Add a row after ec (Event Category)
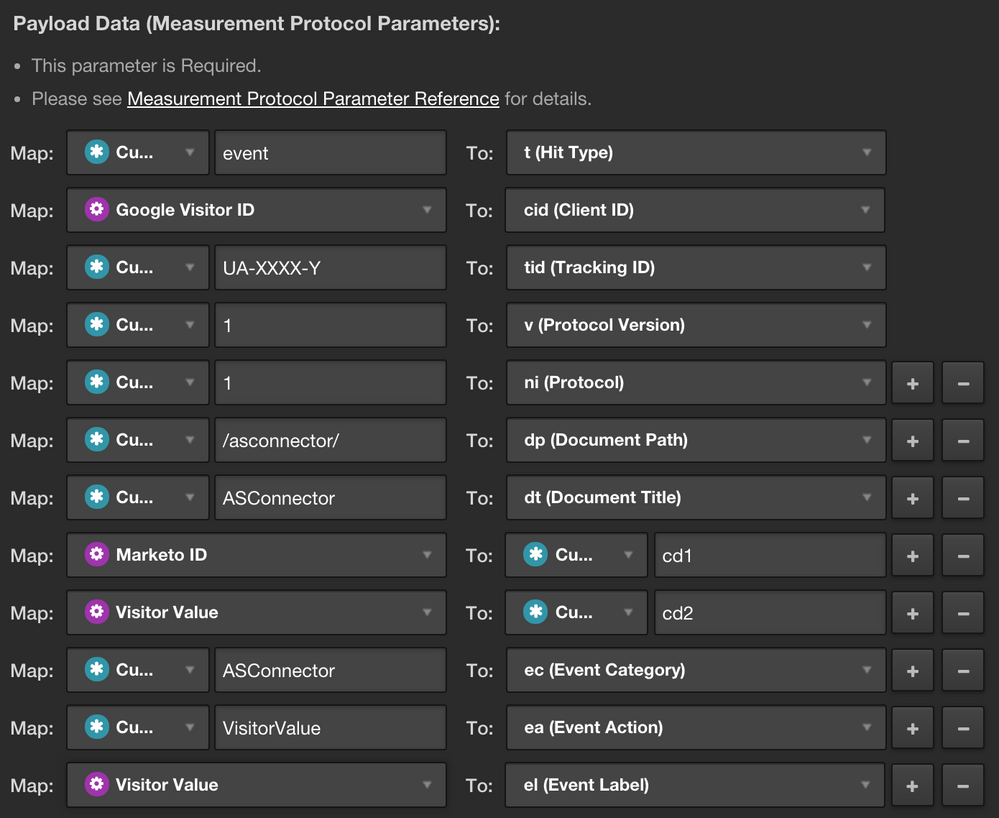Image resolution: width=999 pixels, height=818 pixels. (x=912, y=671)
